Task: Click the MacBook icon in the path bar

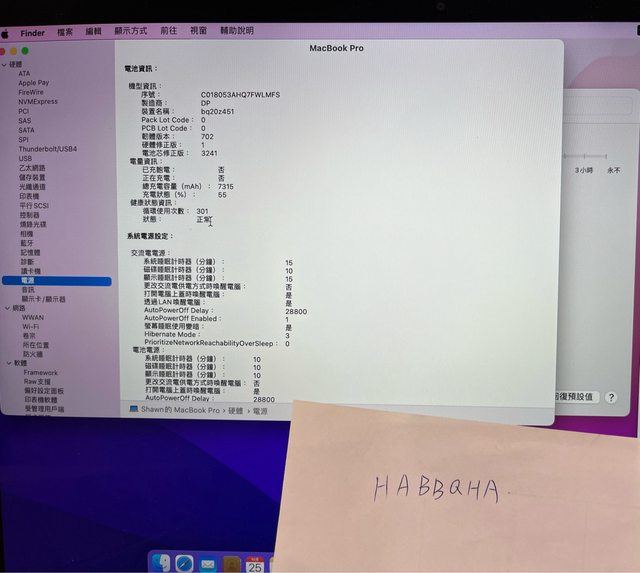Action: (134, 410)
